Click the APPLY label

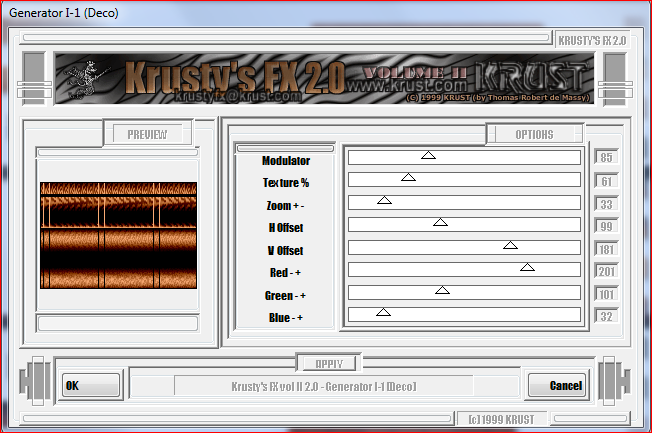coord(328,363)
